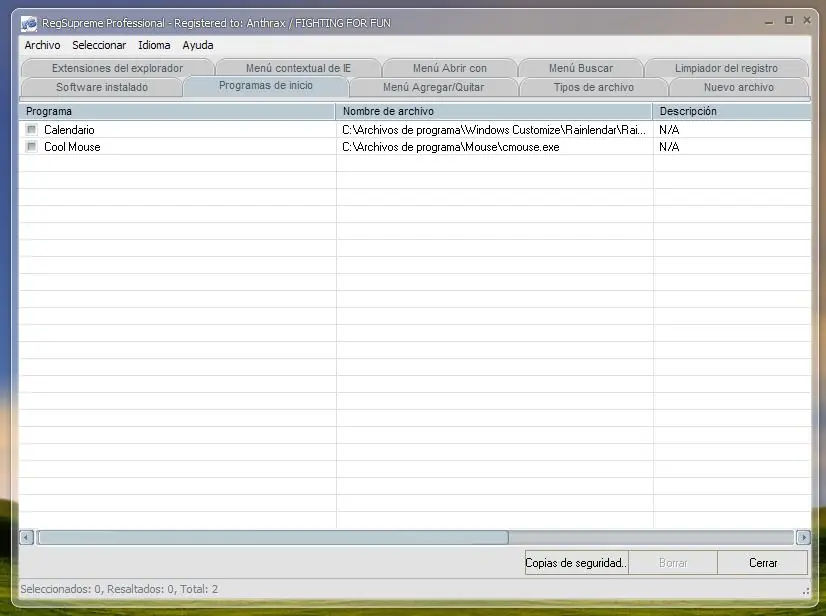Click the Rainlendar file path cell
Image resolution: width=826 pixels, height=616 pixels.
pos(494,130)
